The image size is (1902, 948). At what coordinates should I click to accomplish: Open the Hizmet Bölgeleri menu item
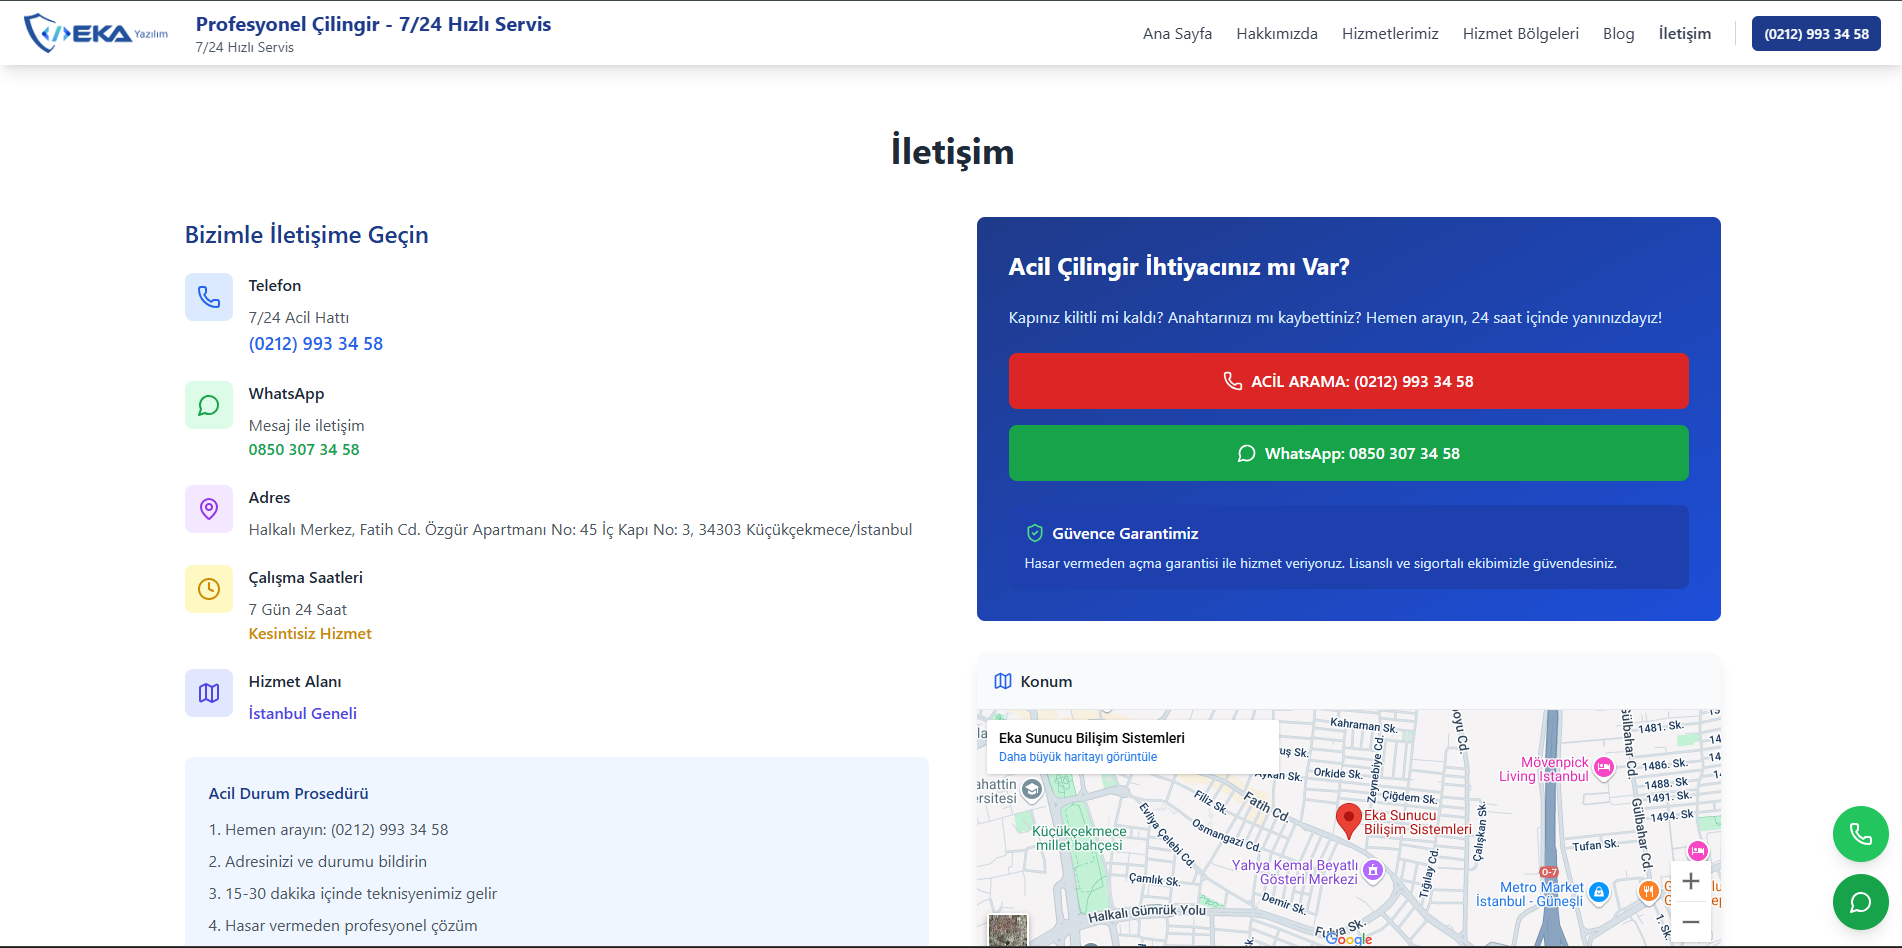click(x=1520, y=34)
